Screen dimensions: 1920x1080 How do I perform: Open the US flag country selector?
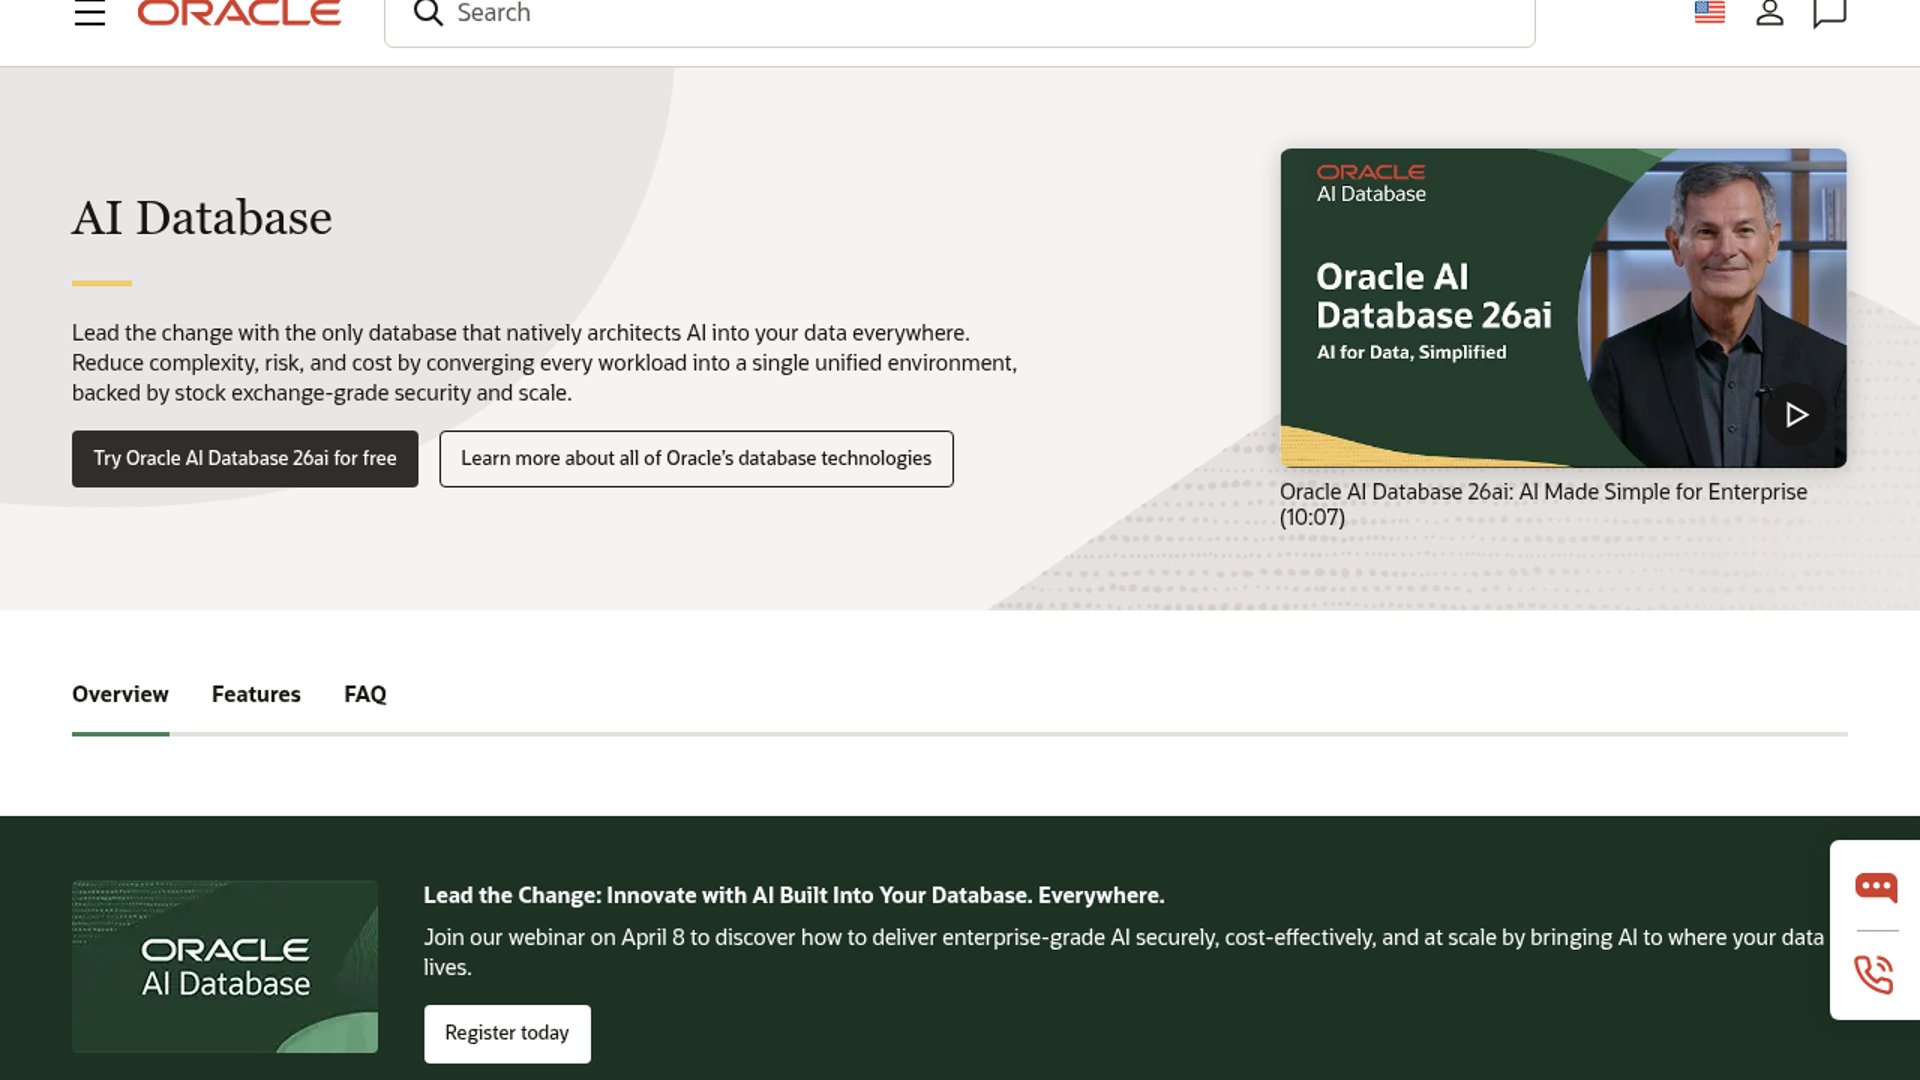[1709, 13]
